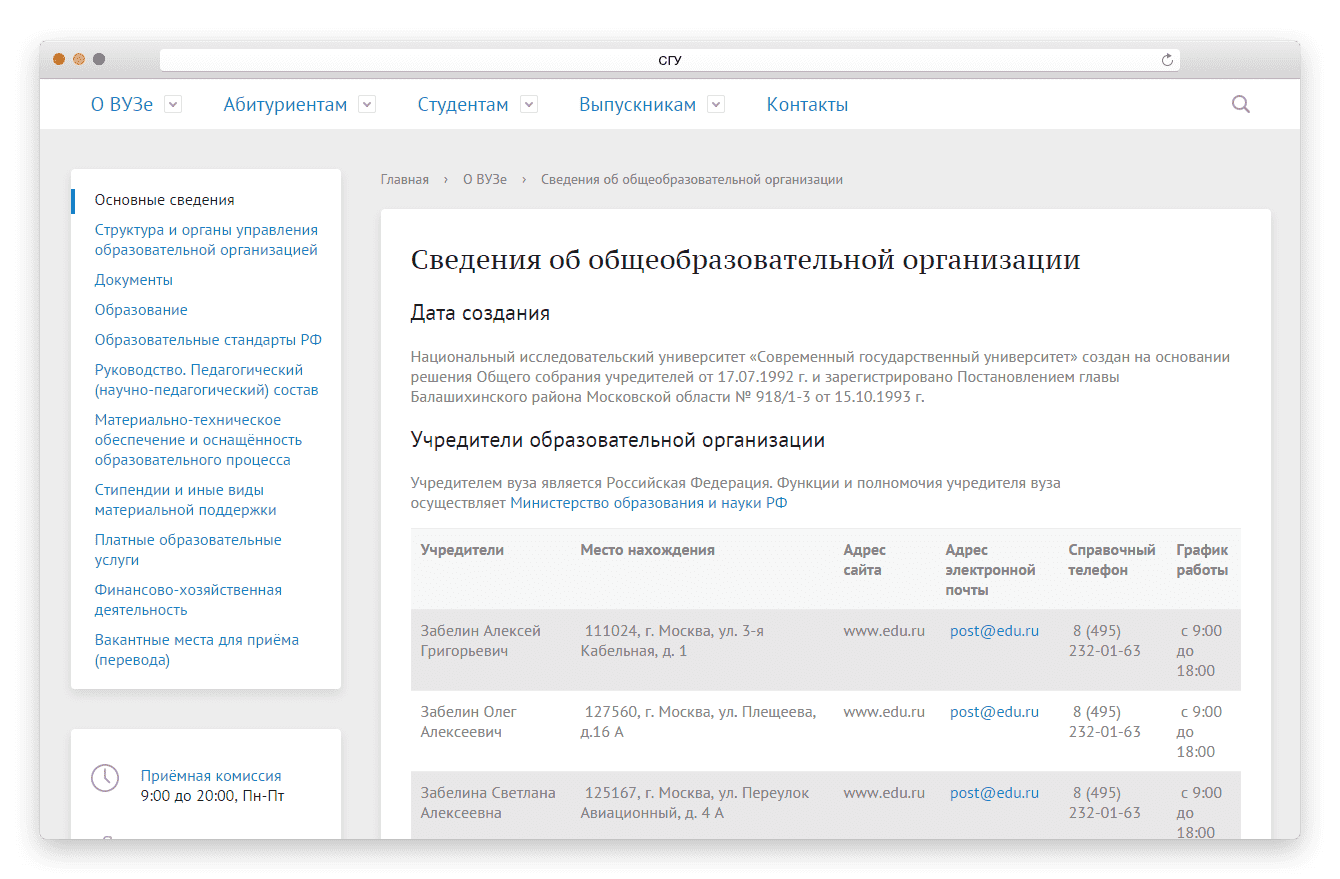Screen dimensions: 1340x879
Task: Click the clock icon beside Приёмная комиссия
Action: point(105,778)
